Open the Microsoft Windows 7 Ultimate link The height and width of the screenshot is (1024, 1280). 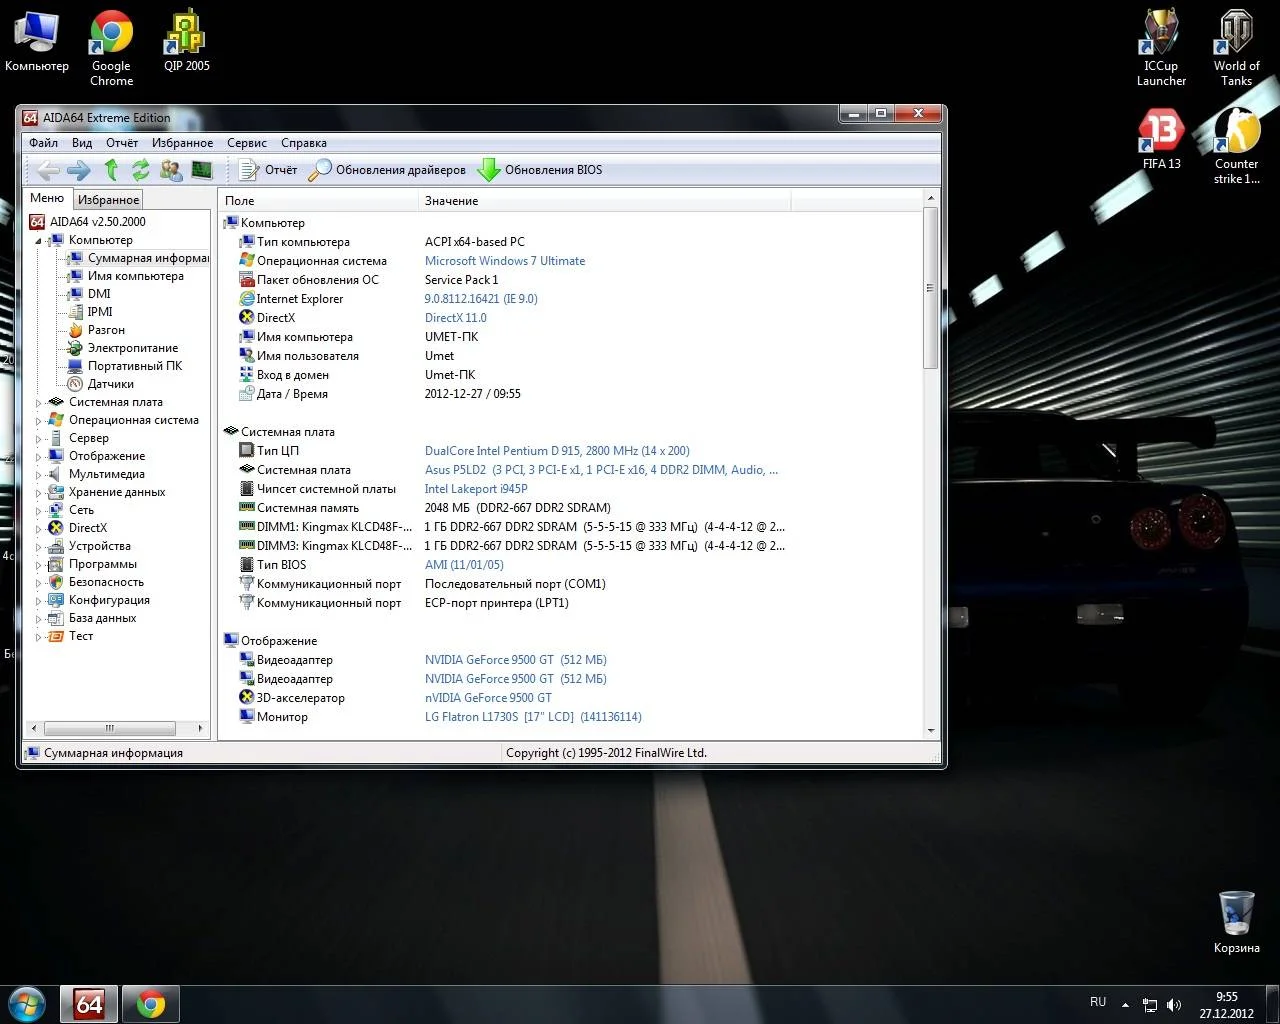[504, 261]
